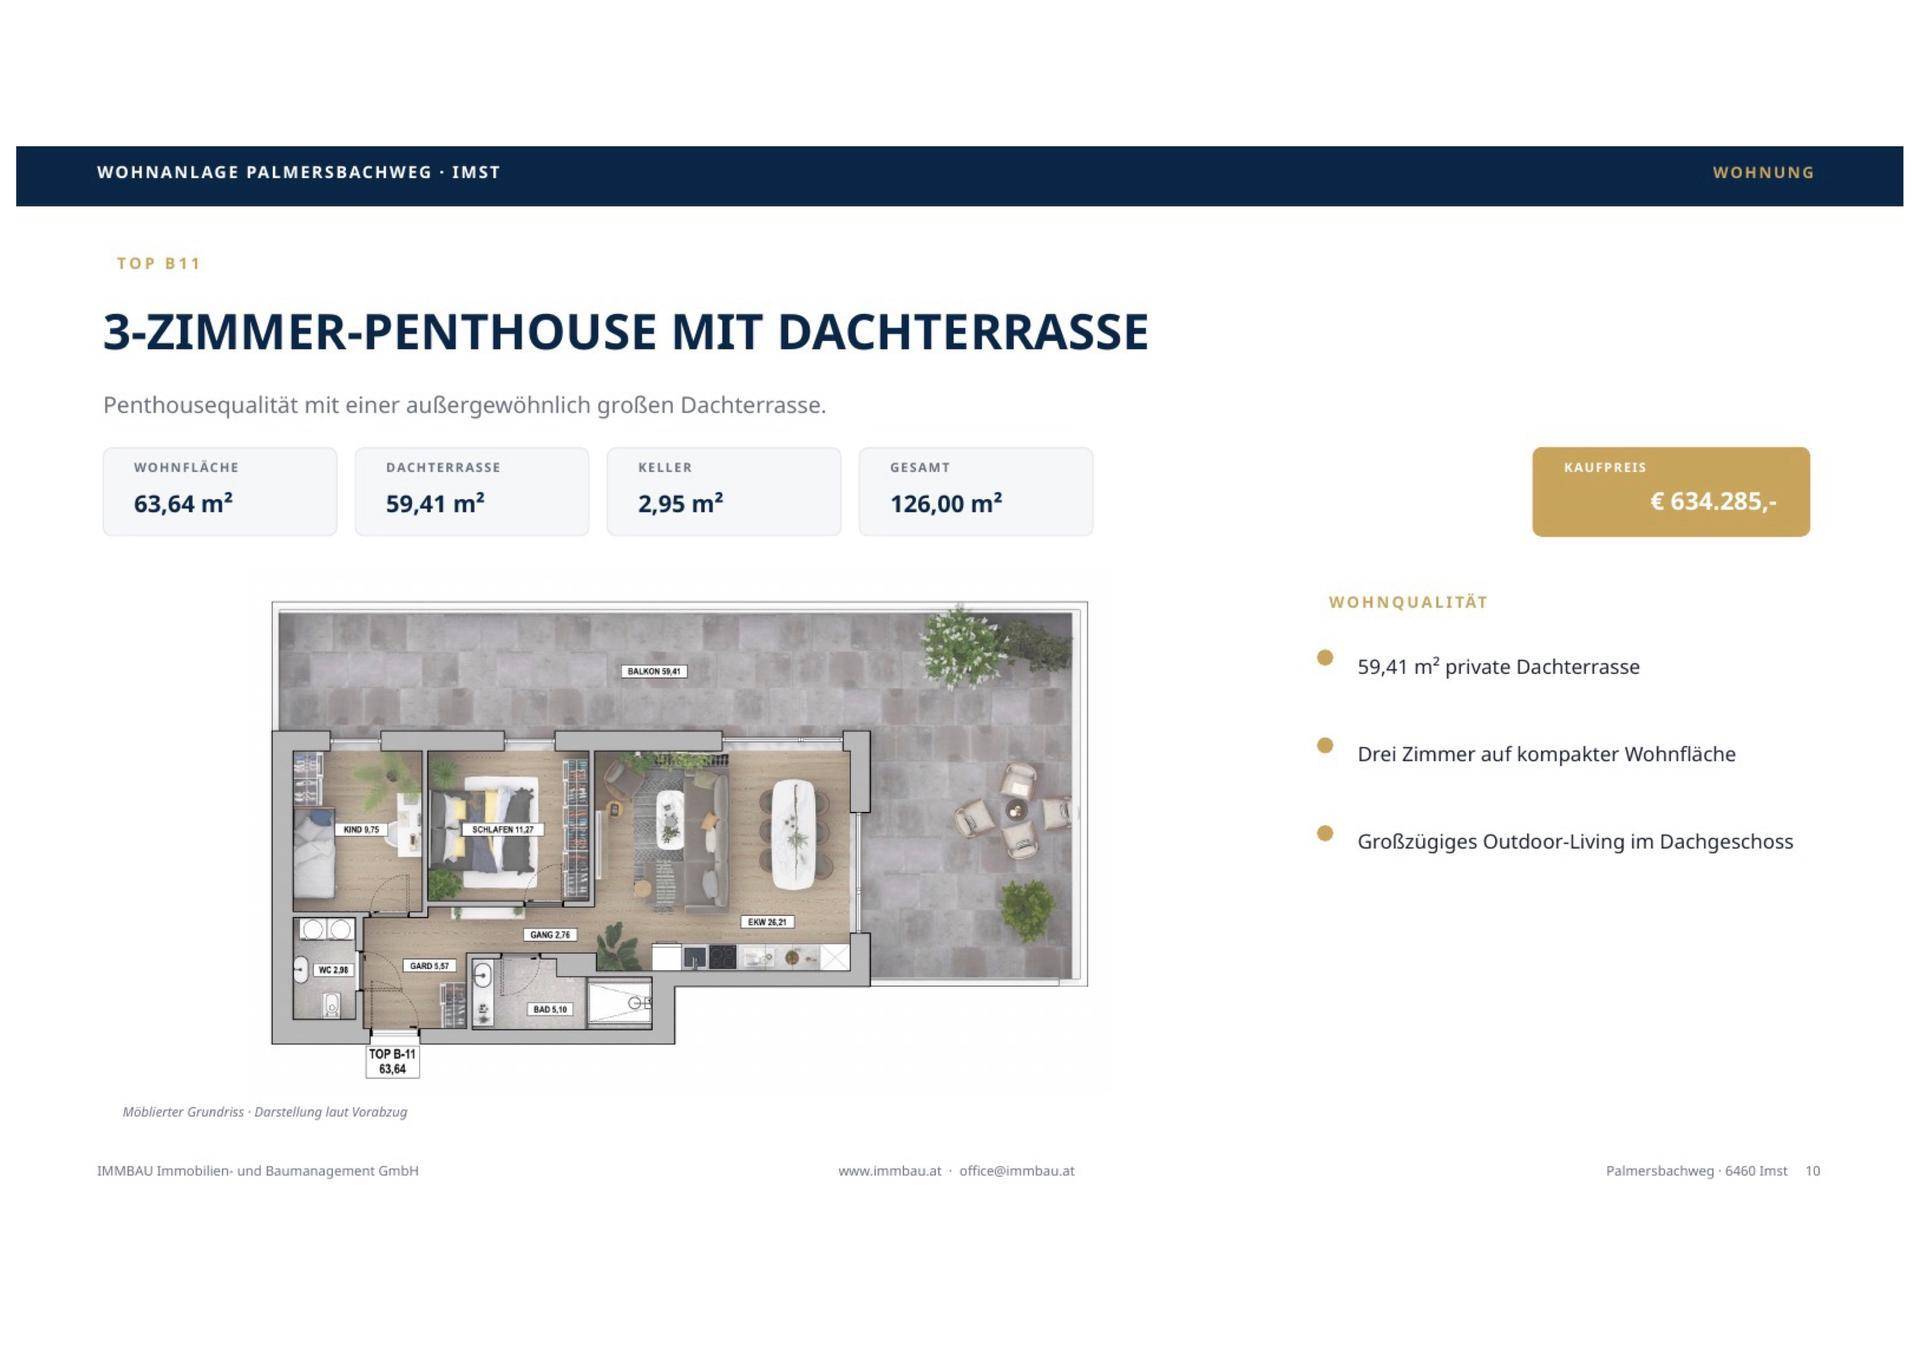Click 'Großzügiges Outdoor-Living im Dachgeschoss' text
The image size is (1920, 1357).
click(1575, 841)
